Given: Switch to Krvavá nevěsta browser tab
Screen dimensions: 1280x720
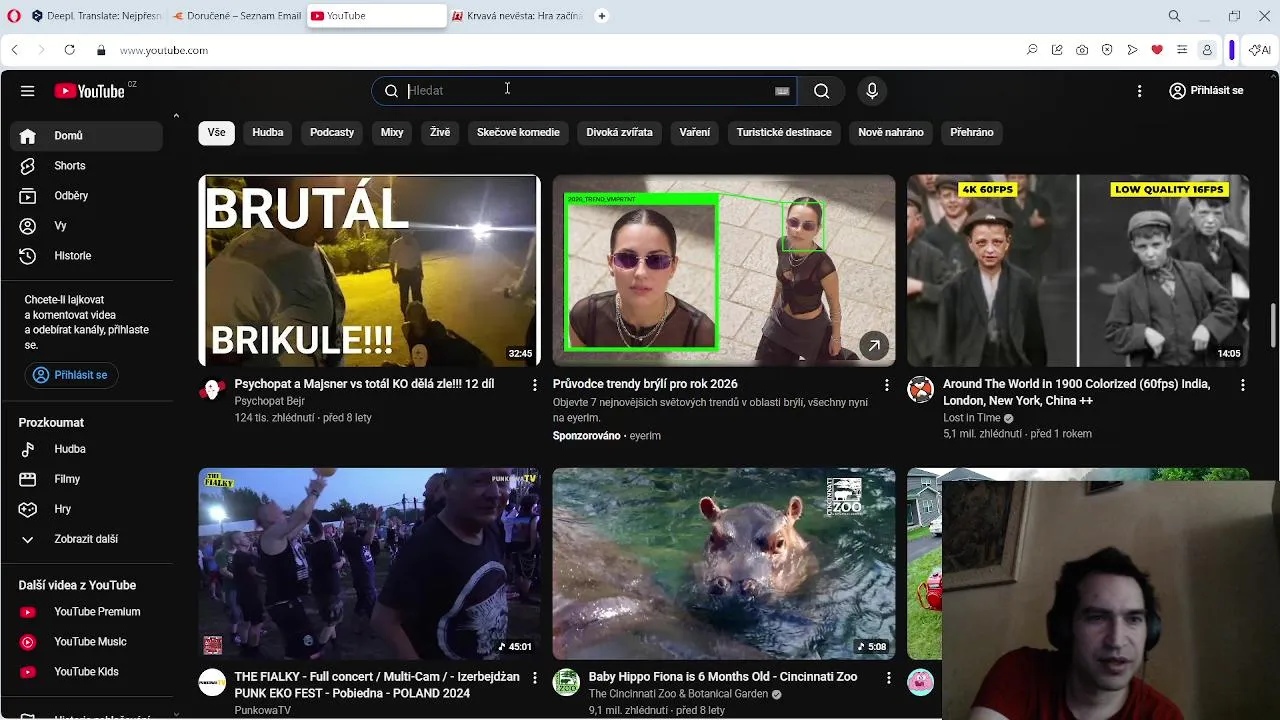Looking at the screenshot, I should pos(517,16).
